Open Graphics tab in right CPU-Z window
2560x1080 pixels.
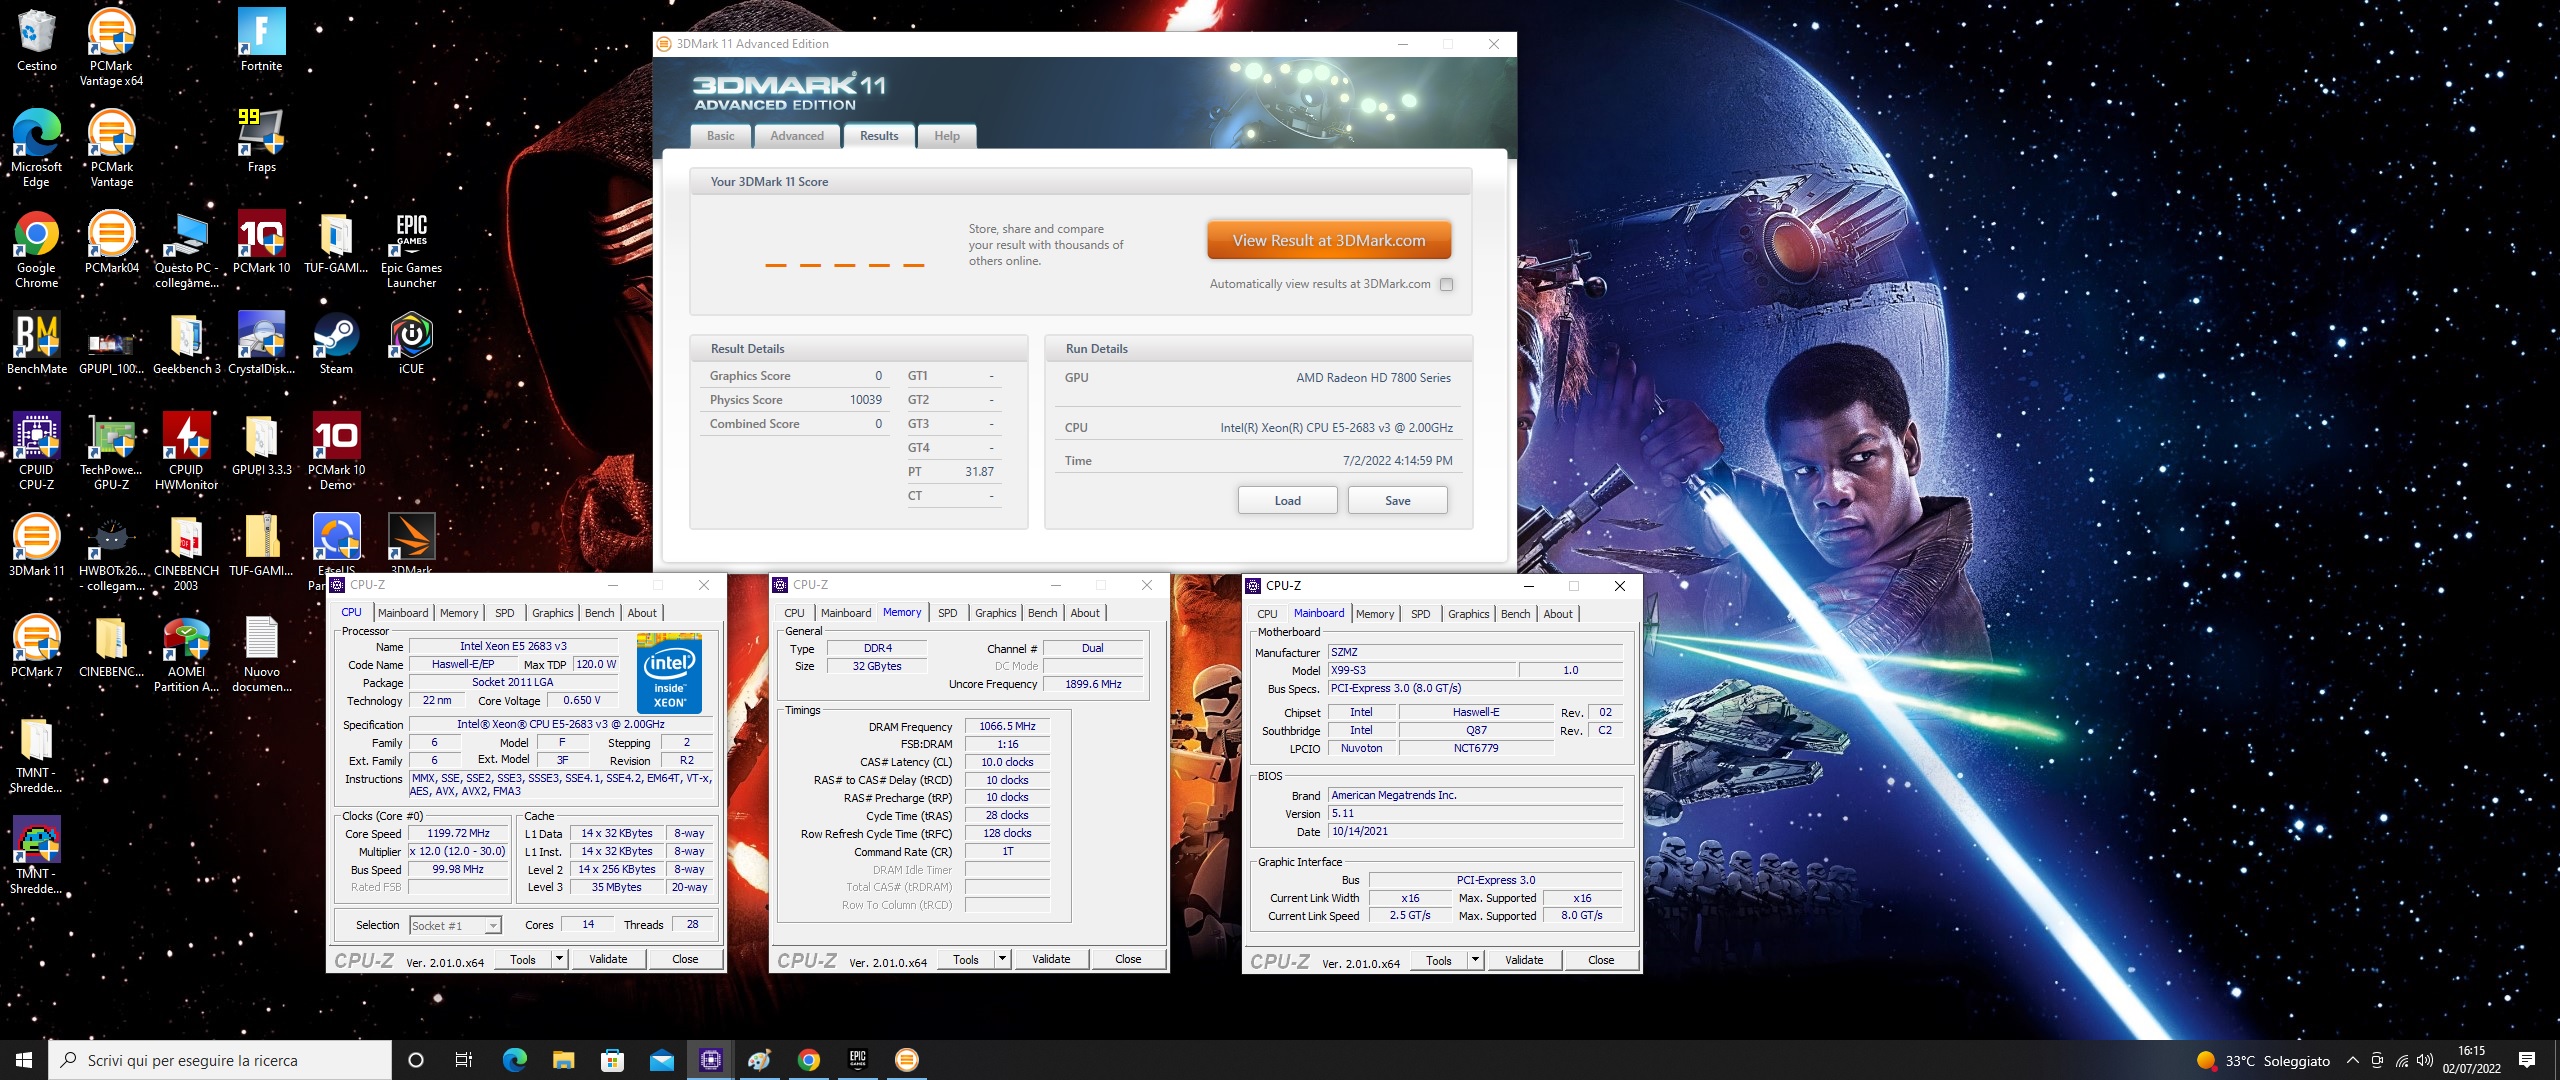(1468, 614)
